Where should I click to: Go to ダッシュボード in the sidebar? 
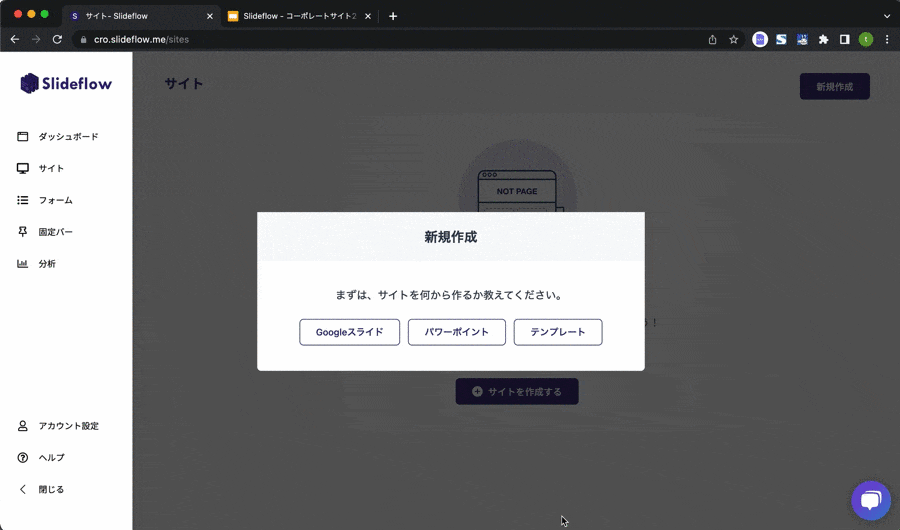pos(68,137)
